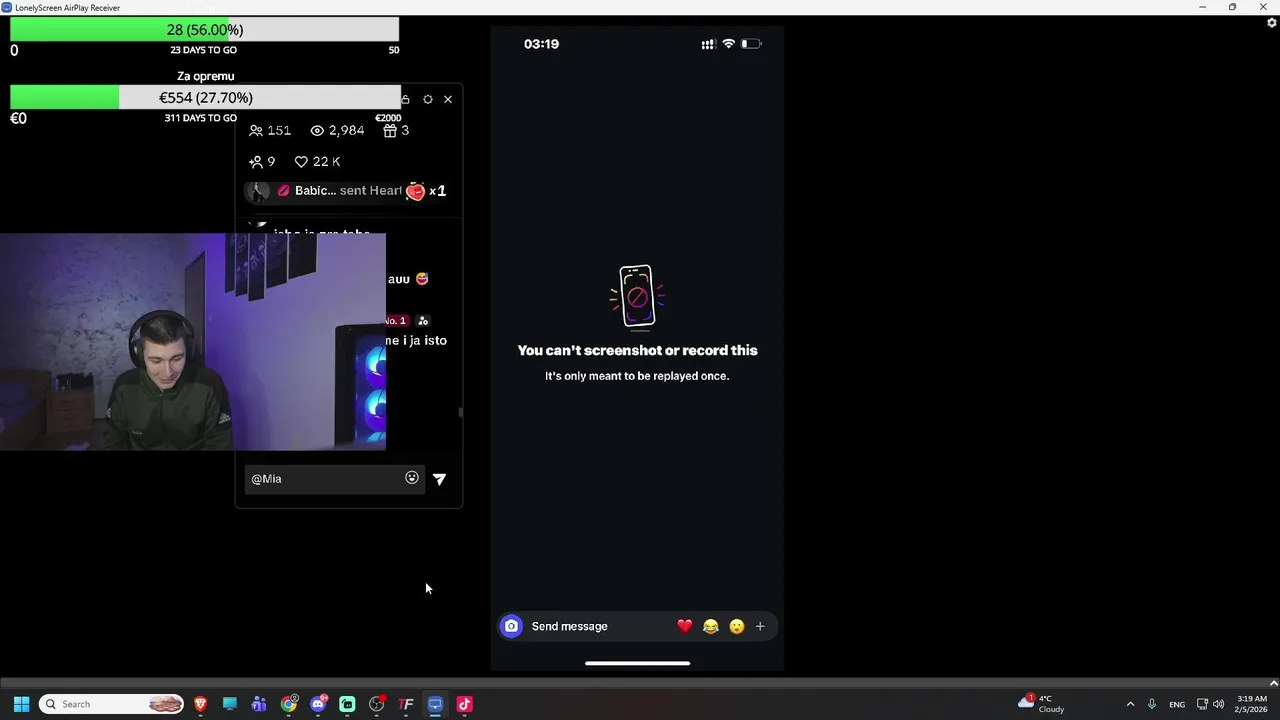Click 'You can't screenshot or record this' text
The width and height of the screenshot is (1280, 720).
(637, 350)
